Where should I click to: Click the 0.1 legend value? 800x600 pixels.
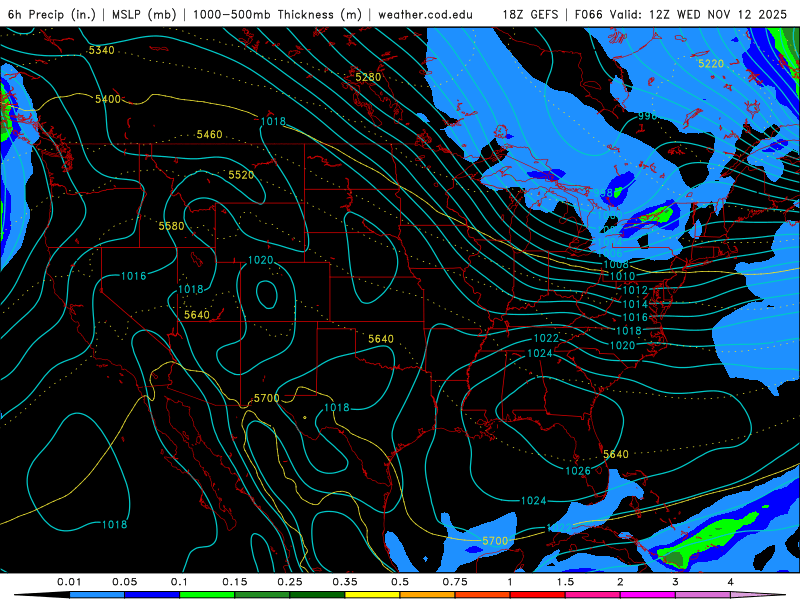point(180,582)
